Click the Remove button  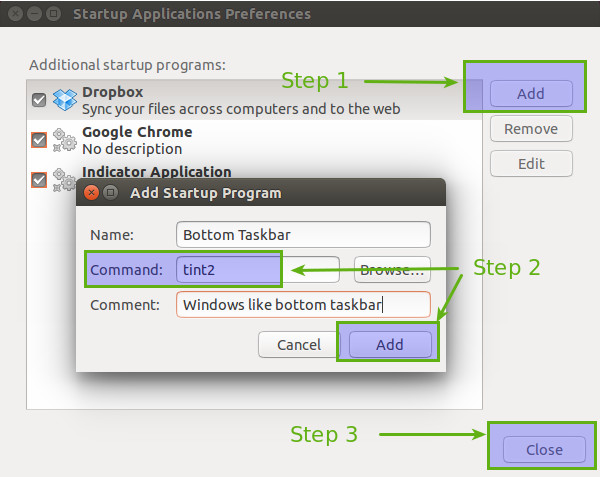[531, 129]
